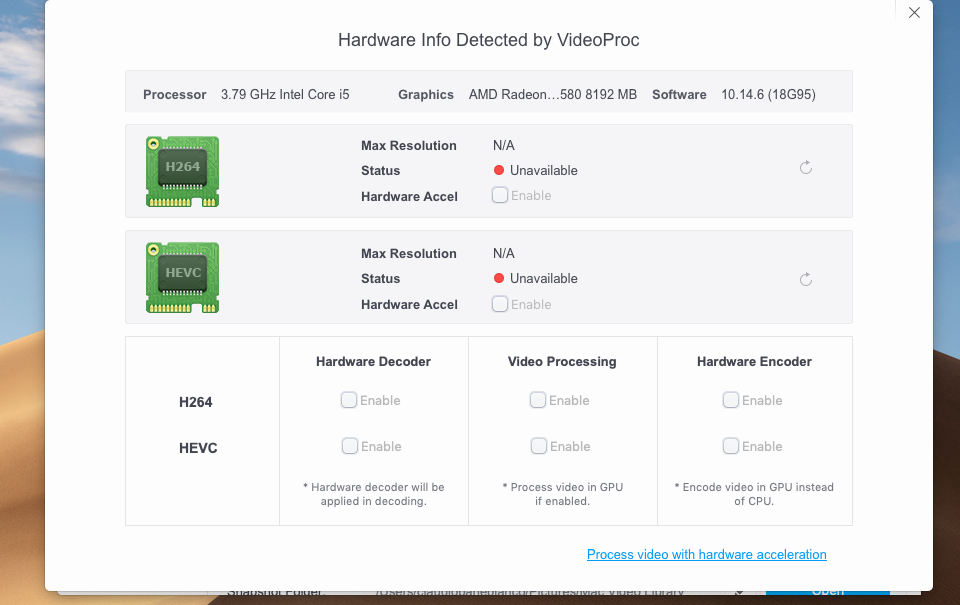Click note 'Encode video in GPU instead of CPU.'
This screenshot has width=960, height=605.
754,494
